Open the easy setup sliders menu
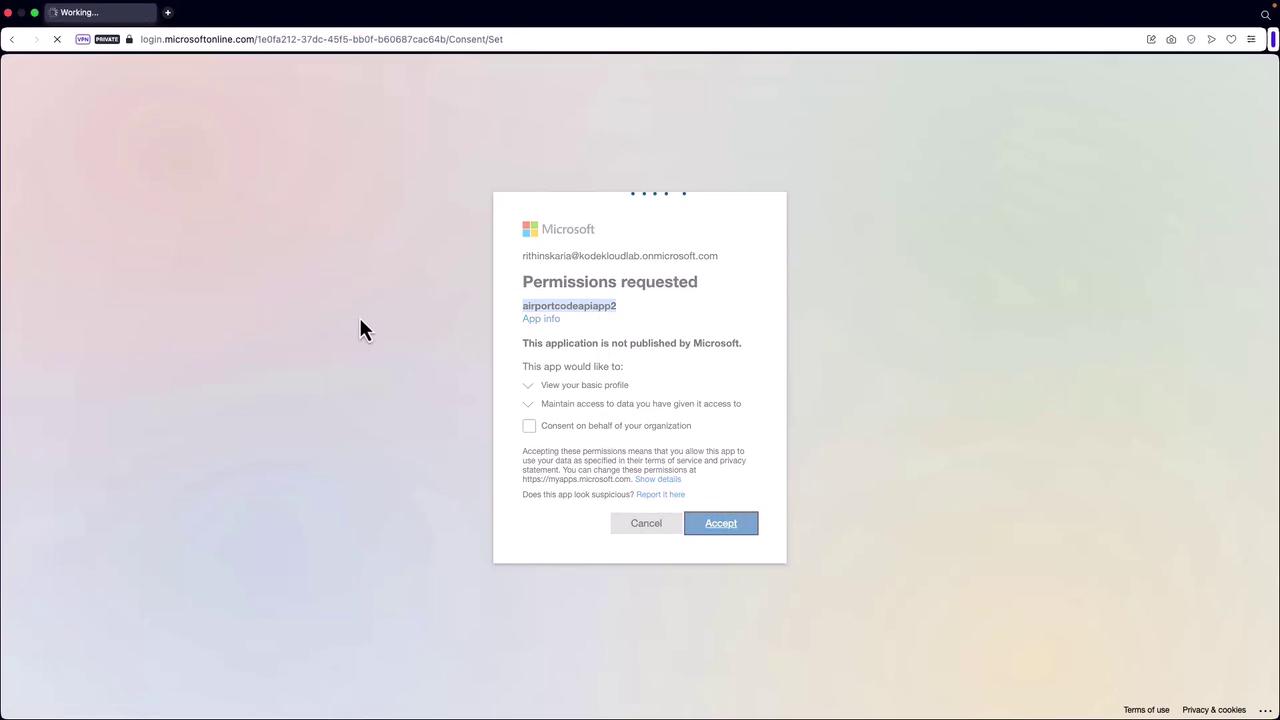The width and height of the screenshot is (1280, 720). [x=1251, y=39]
